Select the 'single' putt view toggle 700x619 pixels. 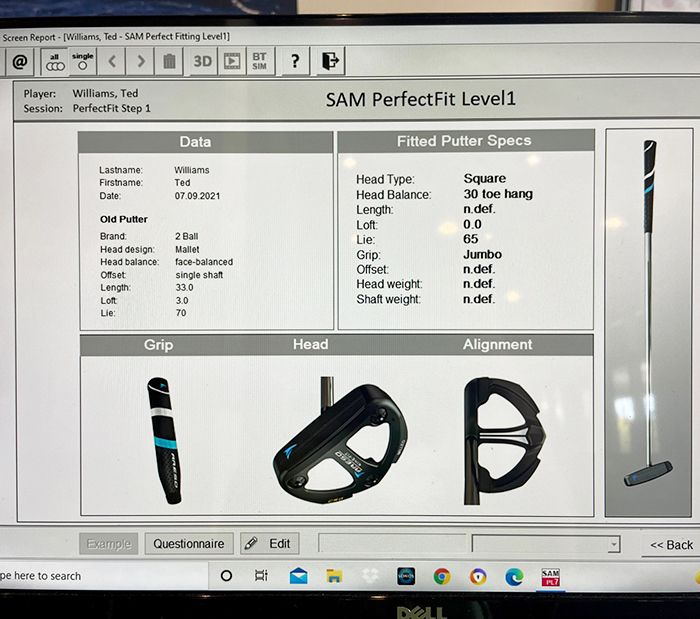pyautogui.click(x=83, y=61)
